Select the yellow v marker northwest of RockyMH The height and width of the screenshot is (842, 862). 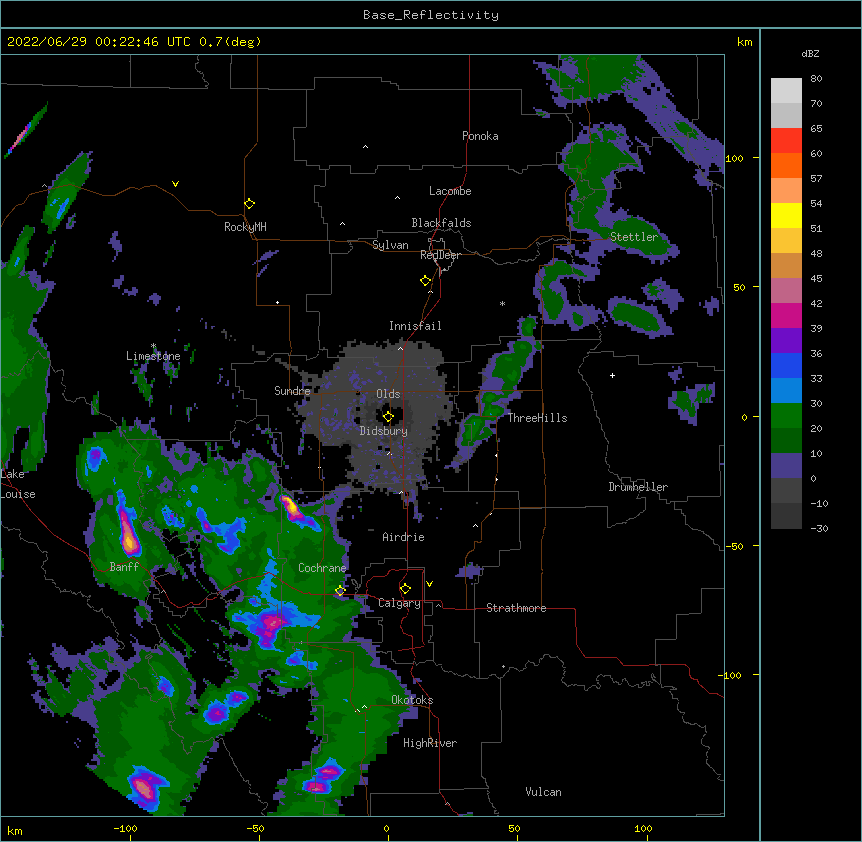click(x=175, y=184)
